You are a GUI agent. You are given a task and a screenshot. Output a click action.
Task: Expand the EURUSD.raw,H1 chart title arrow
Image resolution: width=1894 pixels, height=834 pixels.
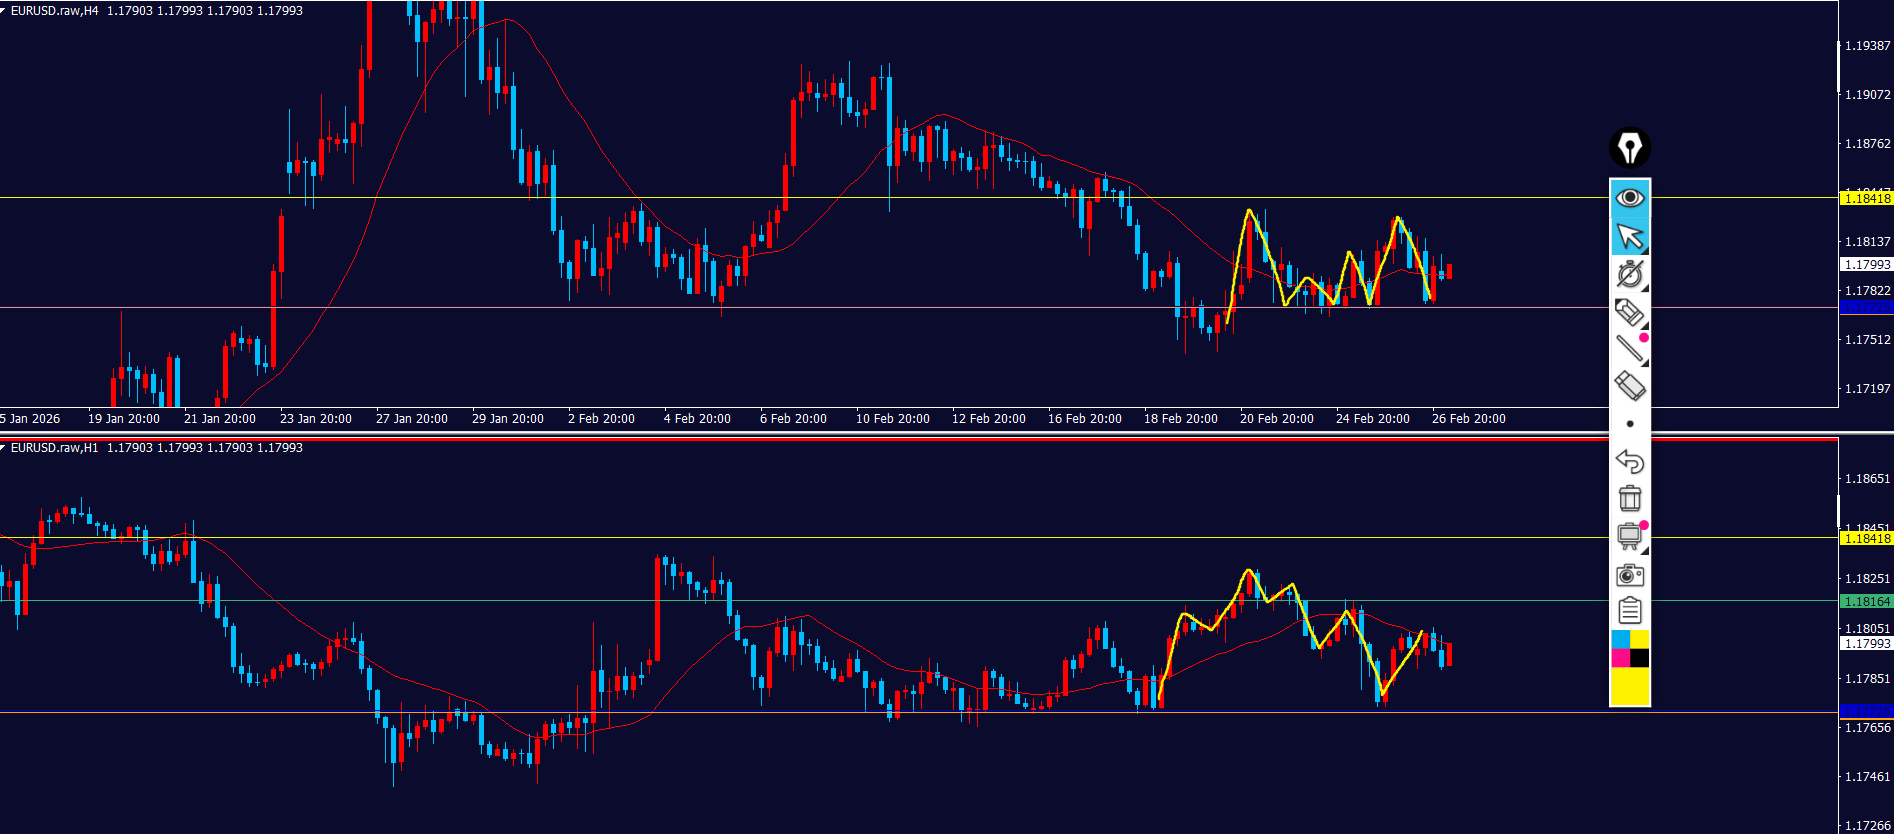pyautogui.click(x=4, y=448)
